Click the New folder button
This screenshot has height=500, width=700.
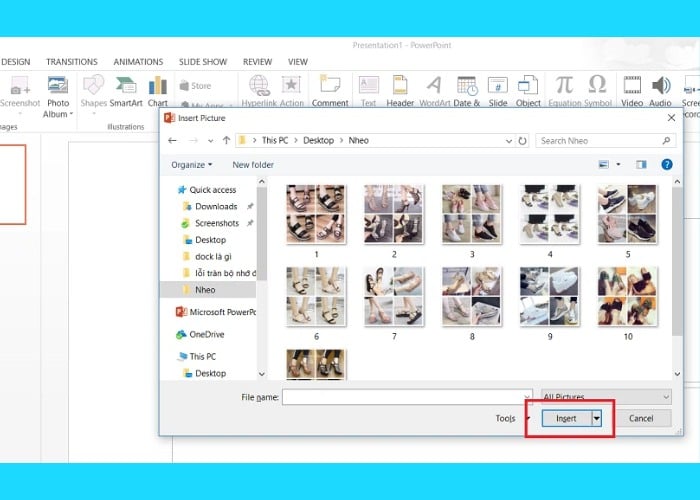tap(253, 164)
